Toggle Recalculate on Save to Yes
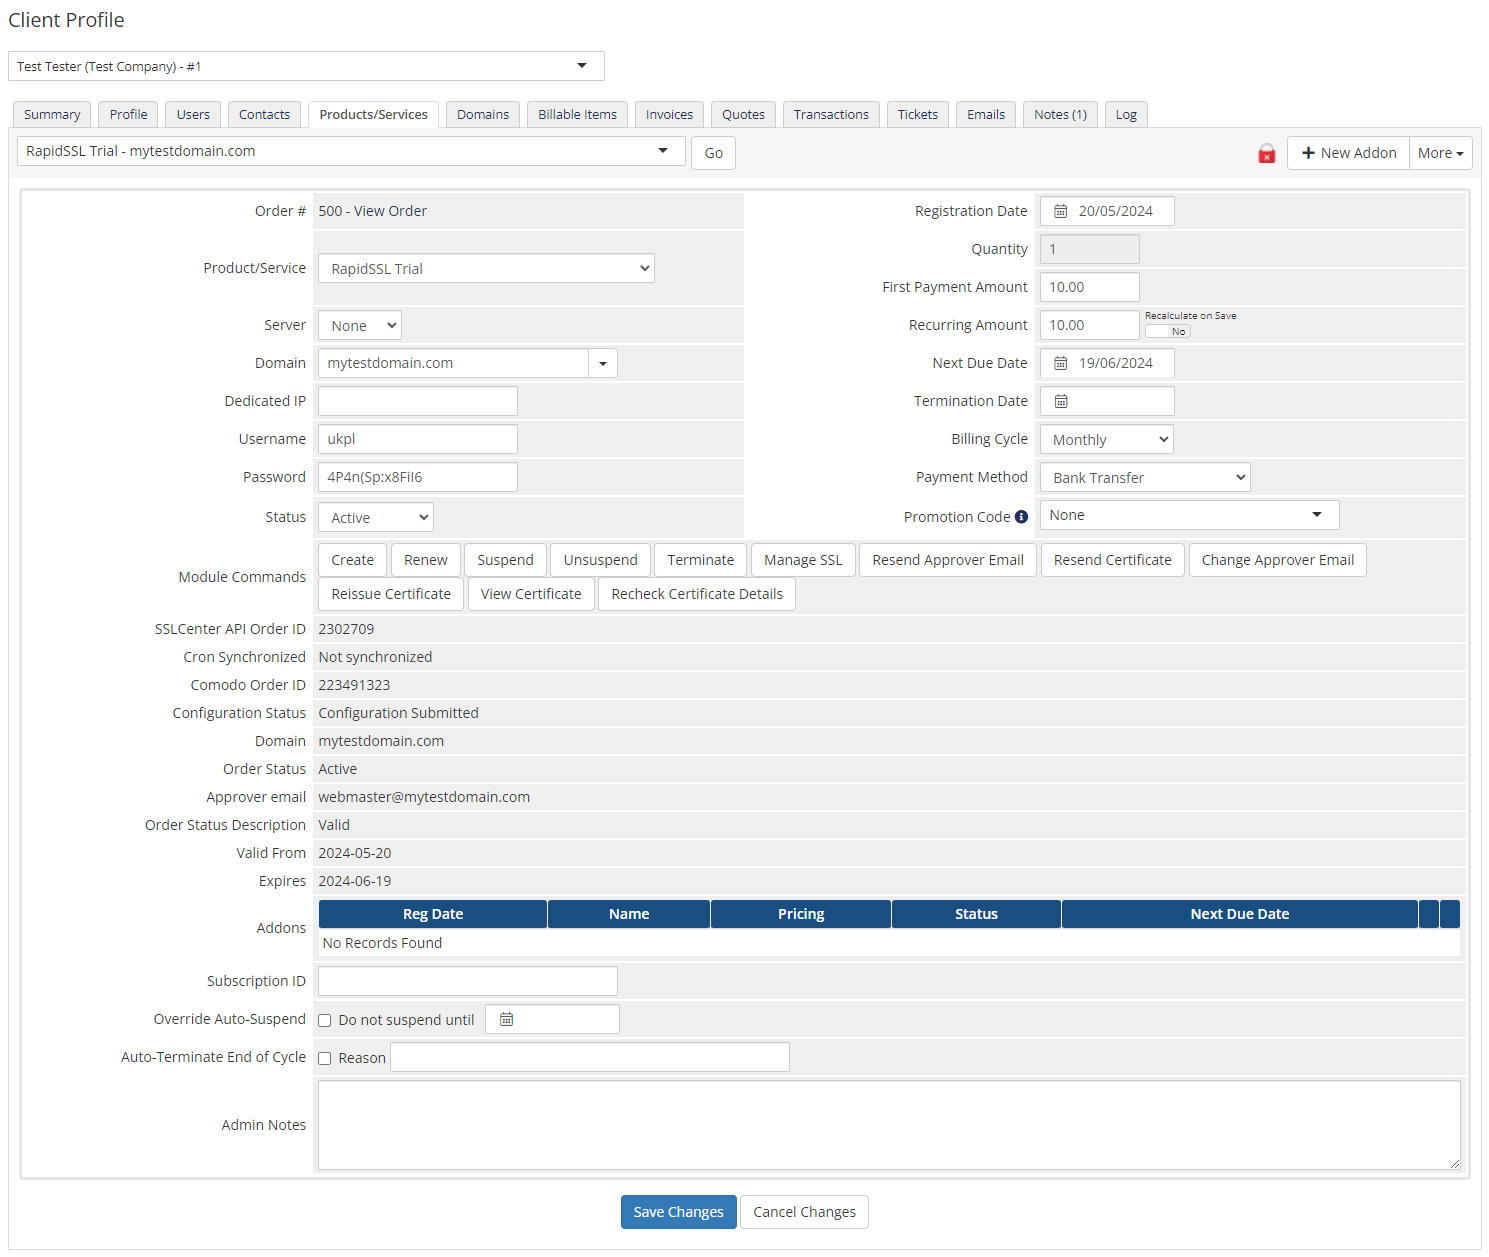The image size is (1489, 1257). point(1167,330)
